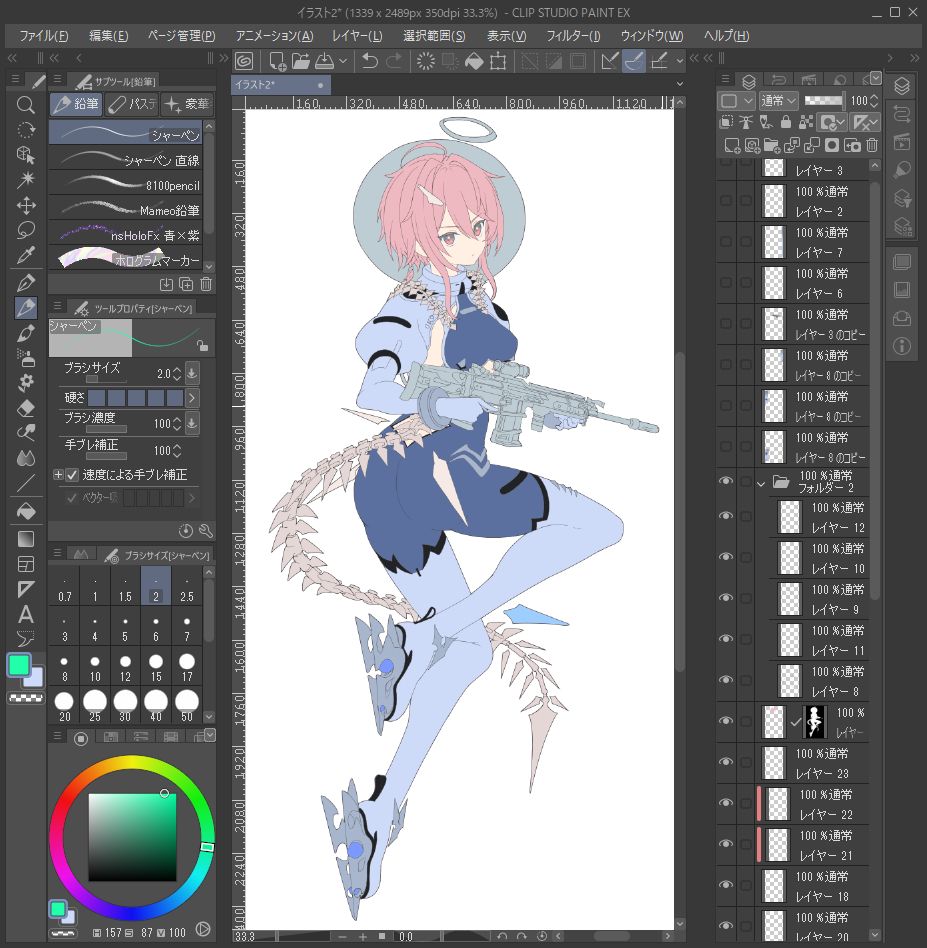Click the New raster layer icon

point(732,145)
